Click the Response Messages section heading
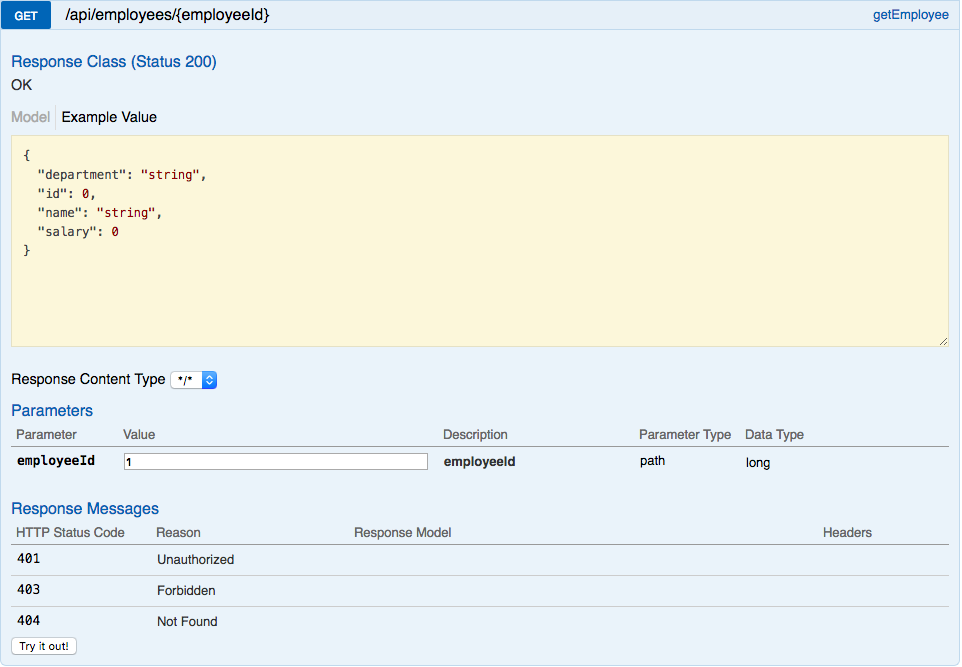 coord(85,509)
